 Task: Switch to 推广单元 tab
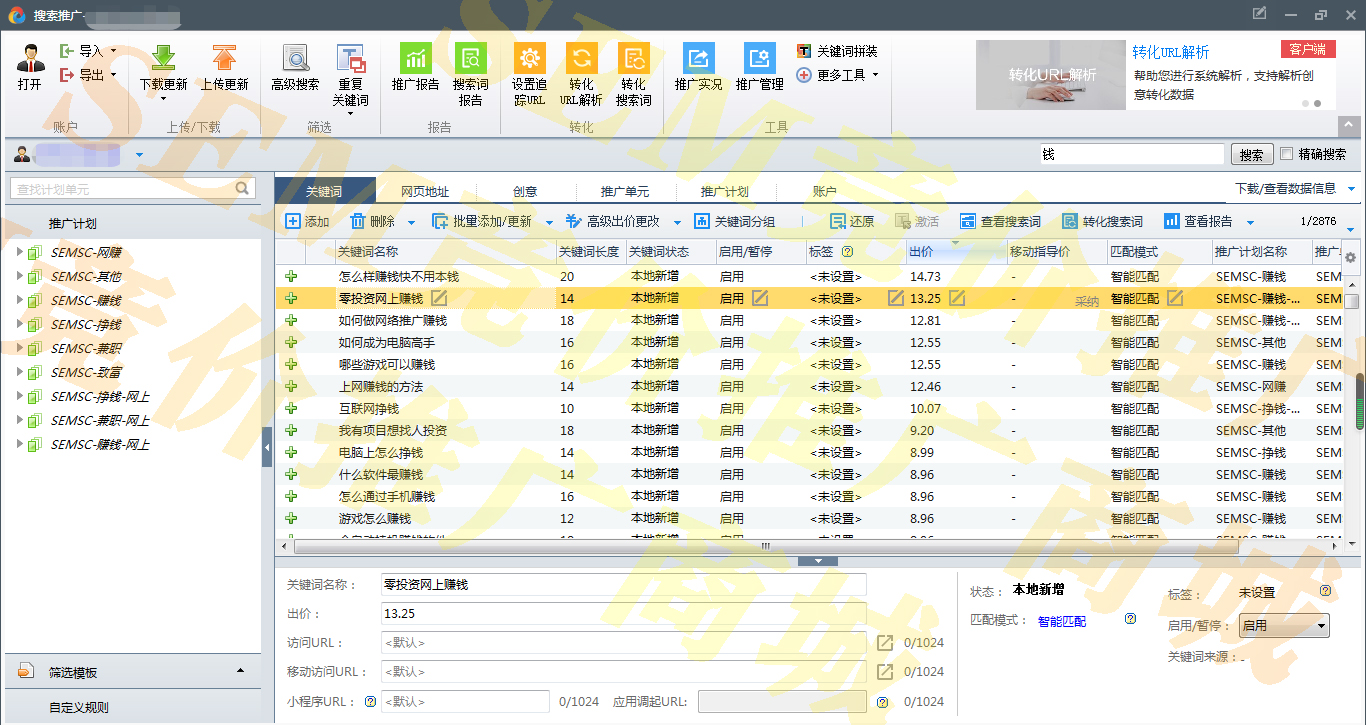625,192
